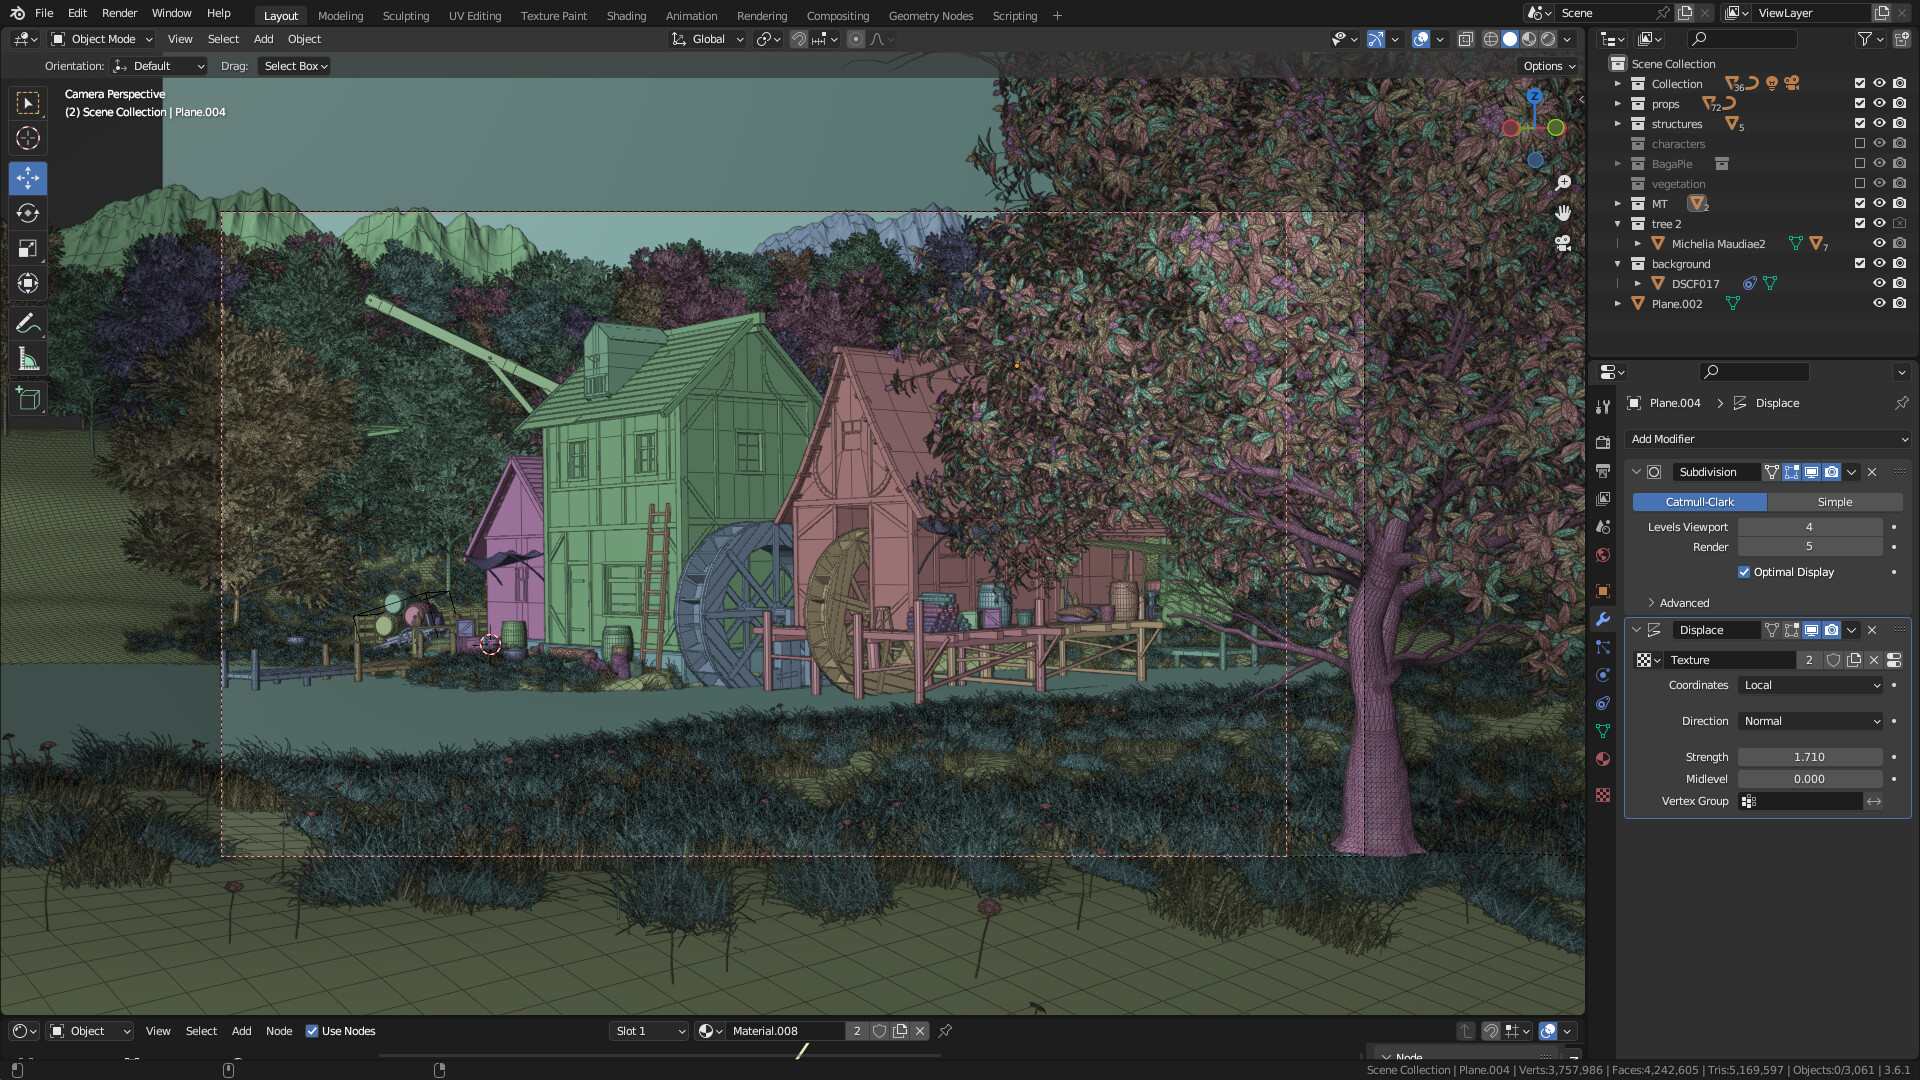This screenshot has width=1920, height=1080.
Task: Click the Strength value slider field
Action: click(x=1808, y=757)
